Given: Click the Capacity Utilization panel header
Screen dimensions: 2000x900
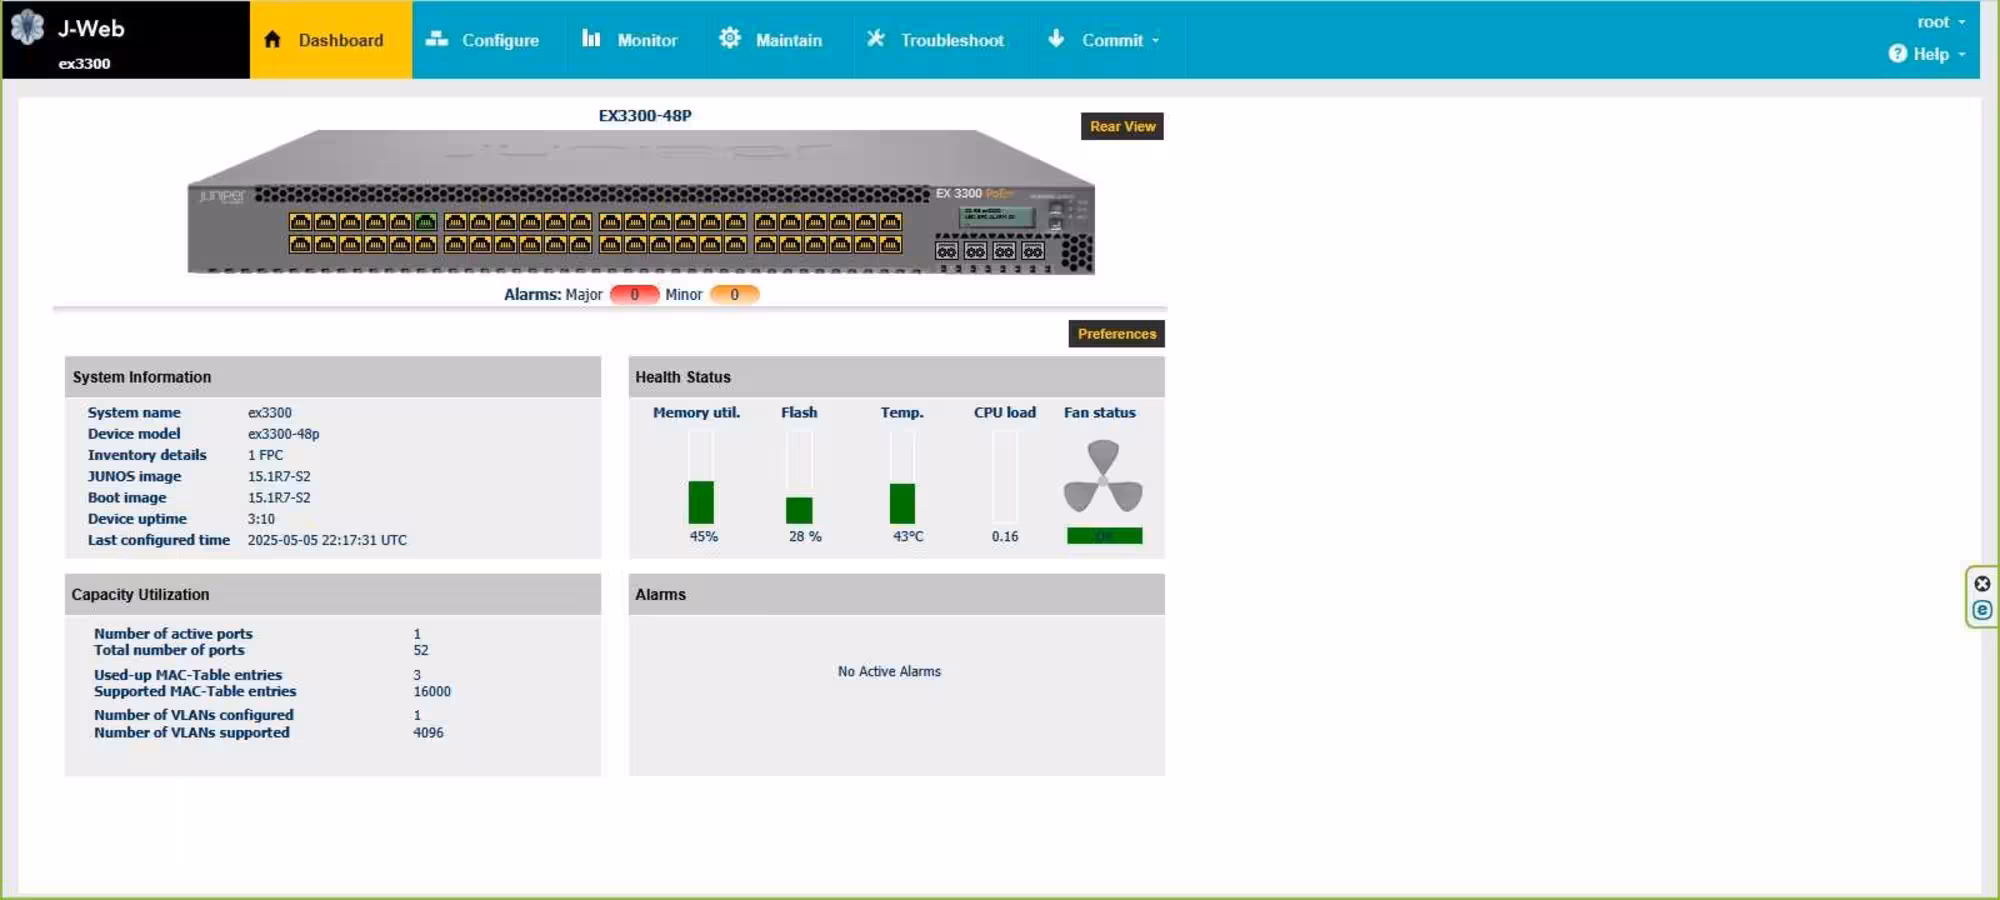Looking at the screenshot, I should click(x=333, y=594).
